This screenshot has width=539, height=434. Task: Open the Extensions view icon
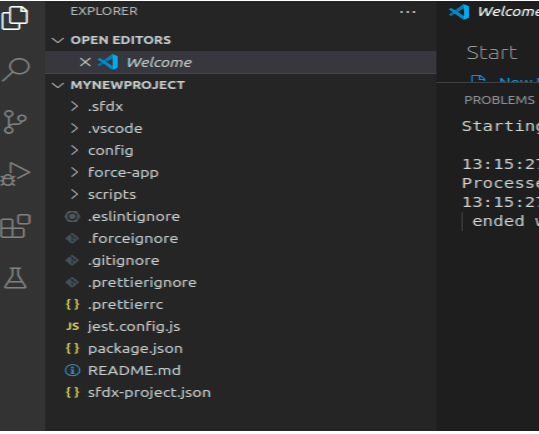coord(16,226)
